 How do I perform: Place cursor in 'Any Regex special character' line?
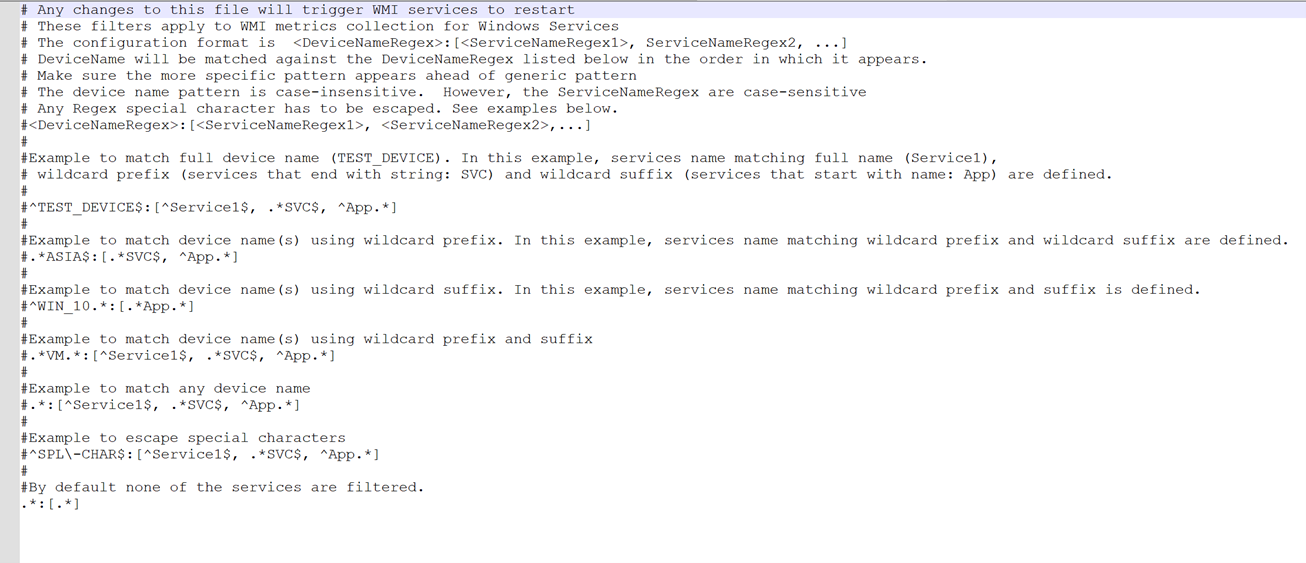pyautogui.click(x=320, y=108)
